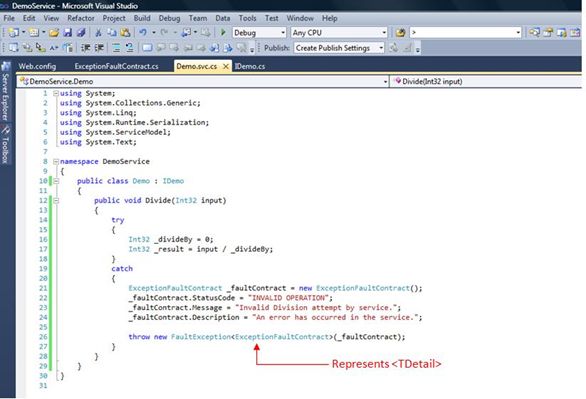Open the Divide(Int32 input) member dropdown
This screenshot has height=399, width=586.
(x=486, y=81)
